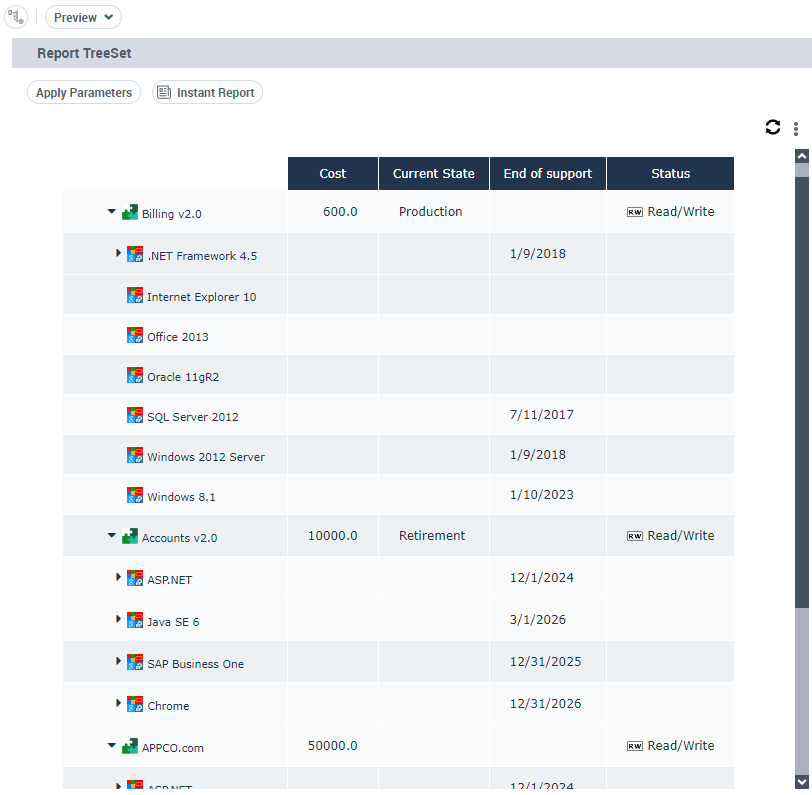Viewport: 812px width, 795px height.
Task: Click the refresh icon above the table
Action: point(772,127)
